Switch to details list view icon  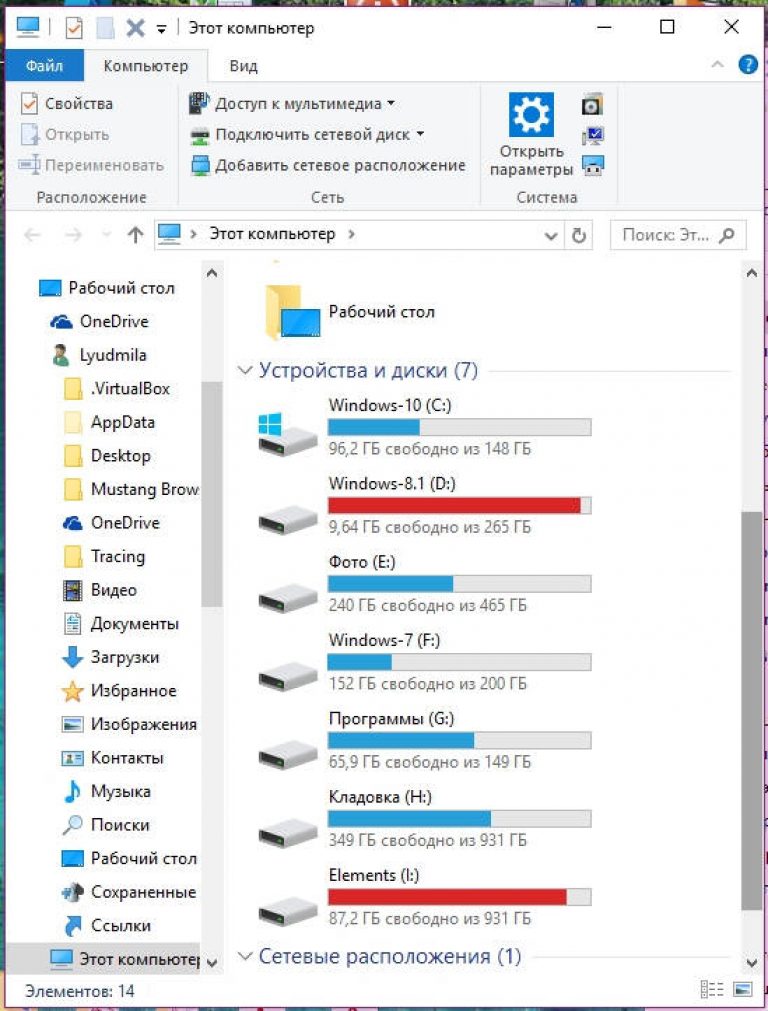(712, 990)
